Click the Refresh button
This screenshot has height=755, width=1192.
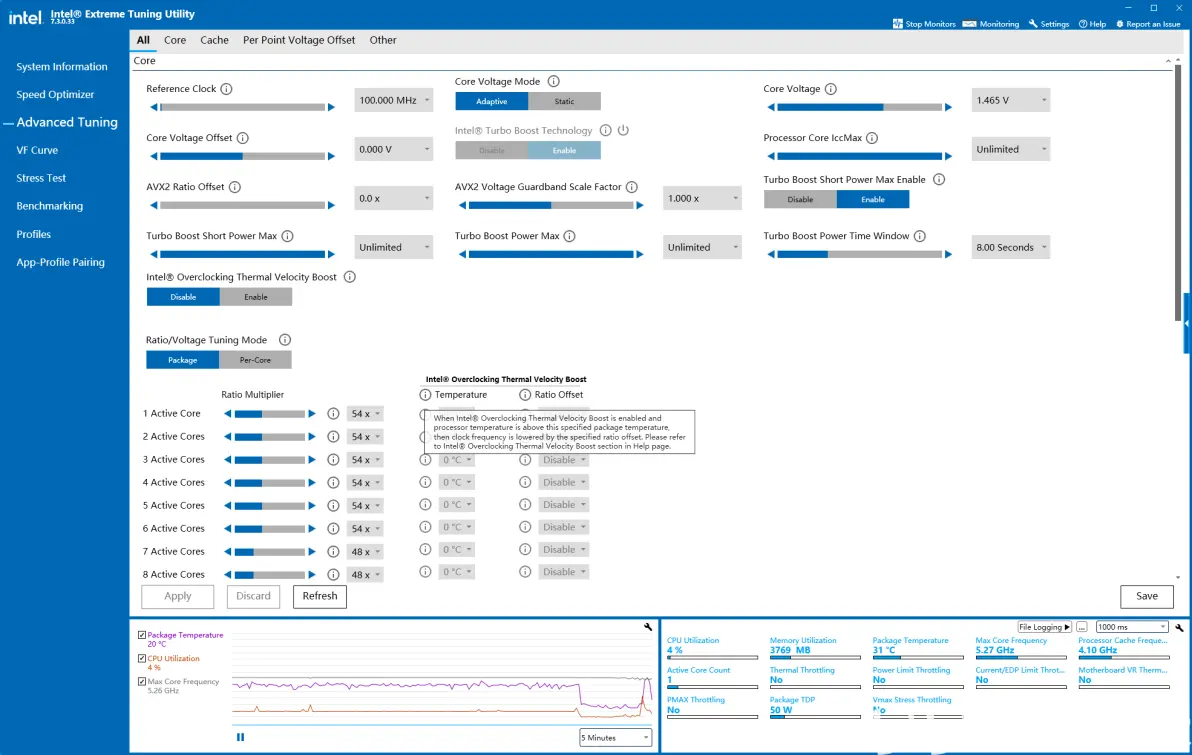[x=320, y=596]
